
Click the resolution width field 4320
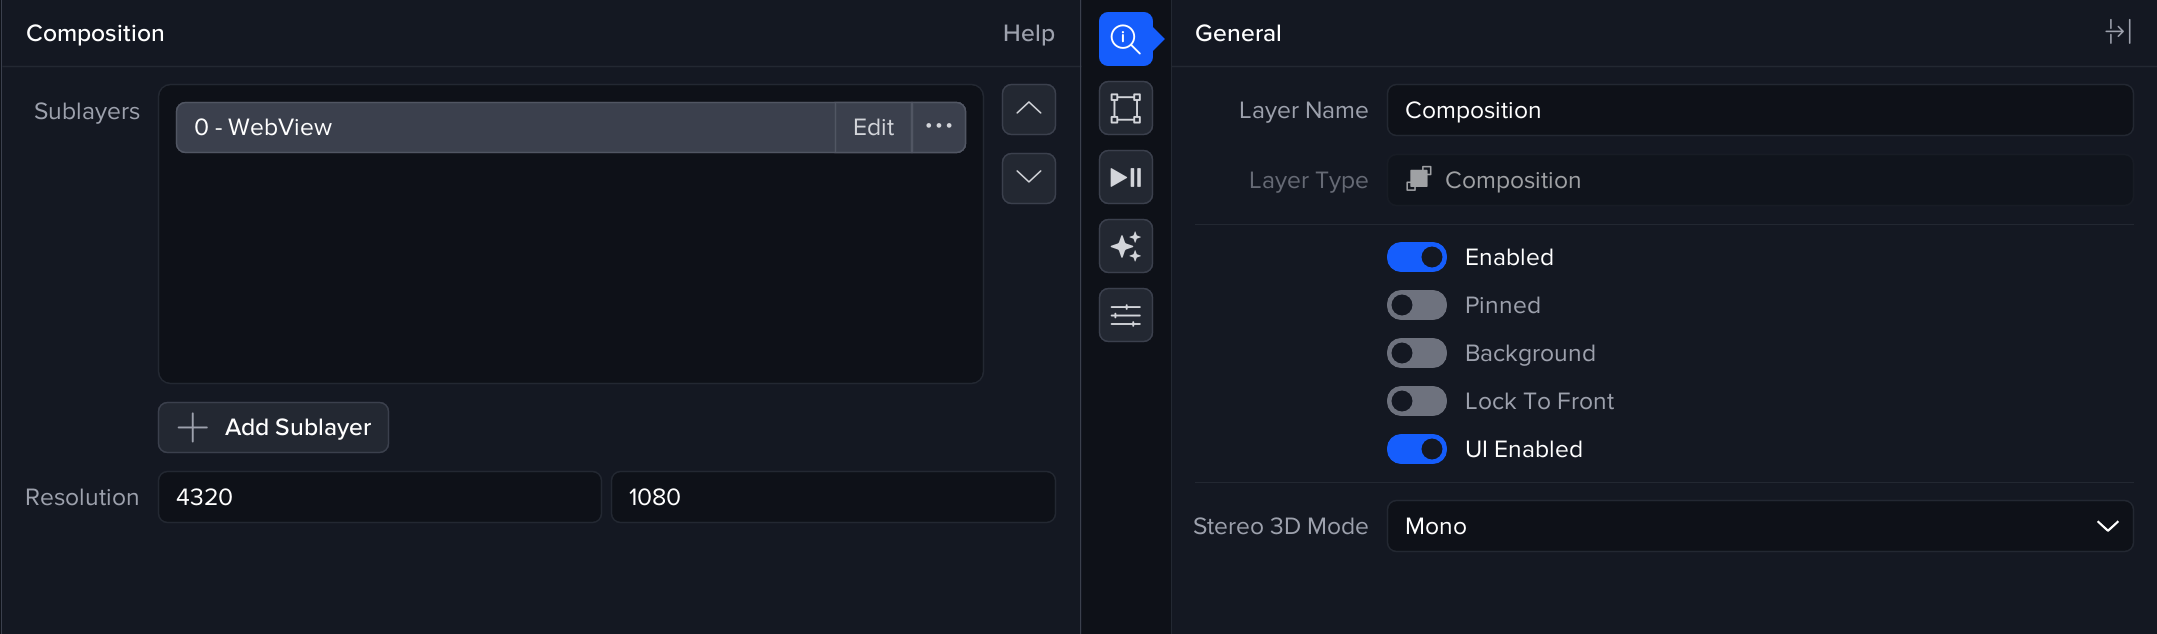coord(379,497)
